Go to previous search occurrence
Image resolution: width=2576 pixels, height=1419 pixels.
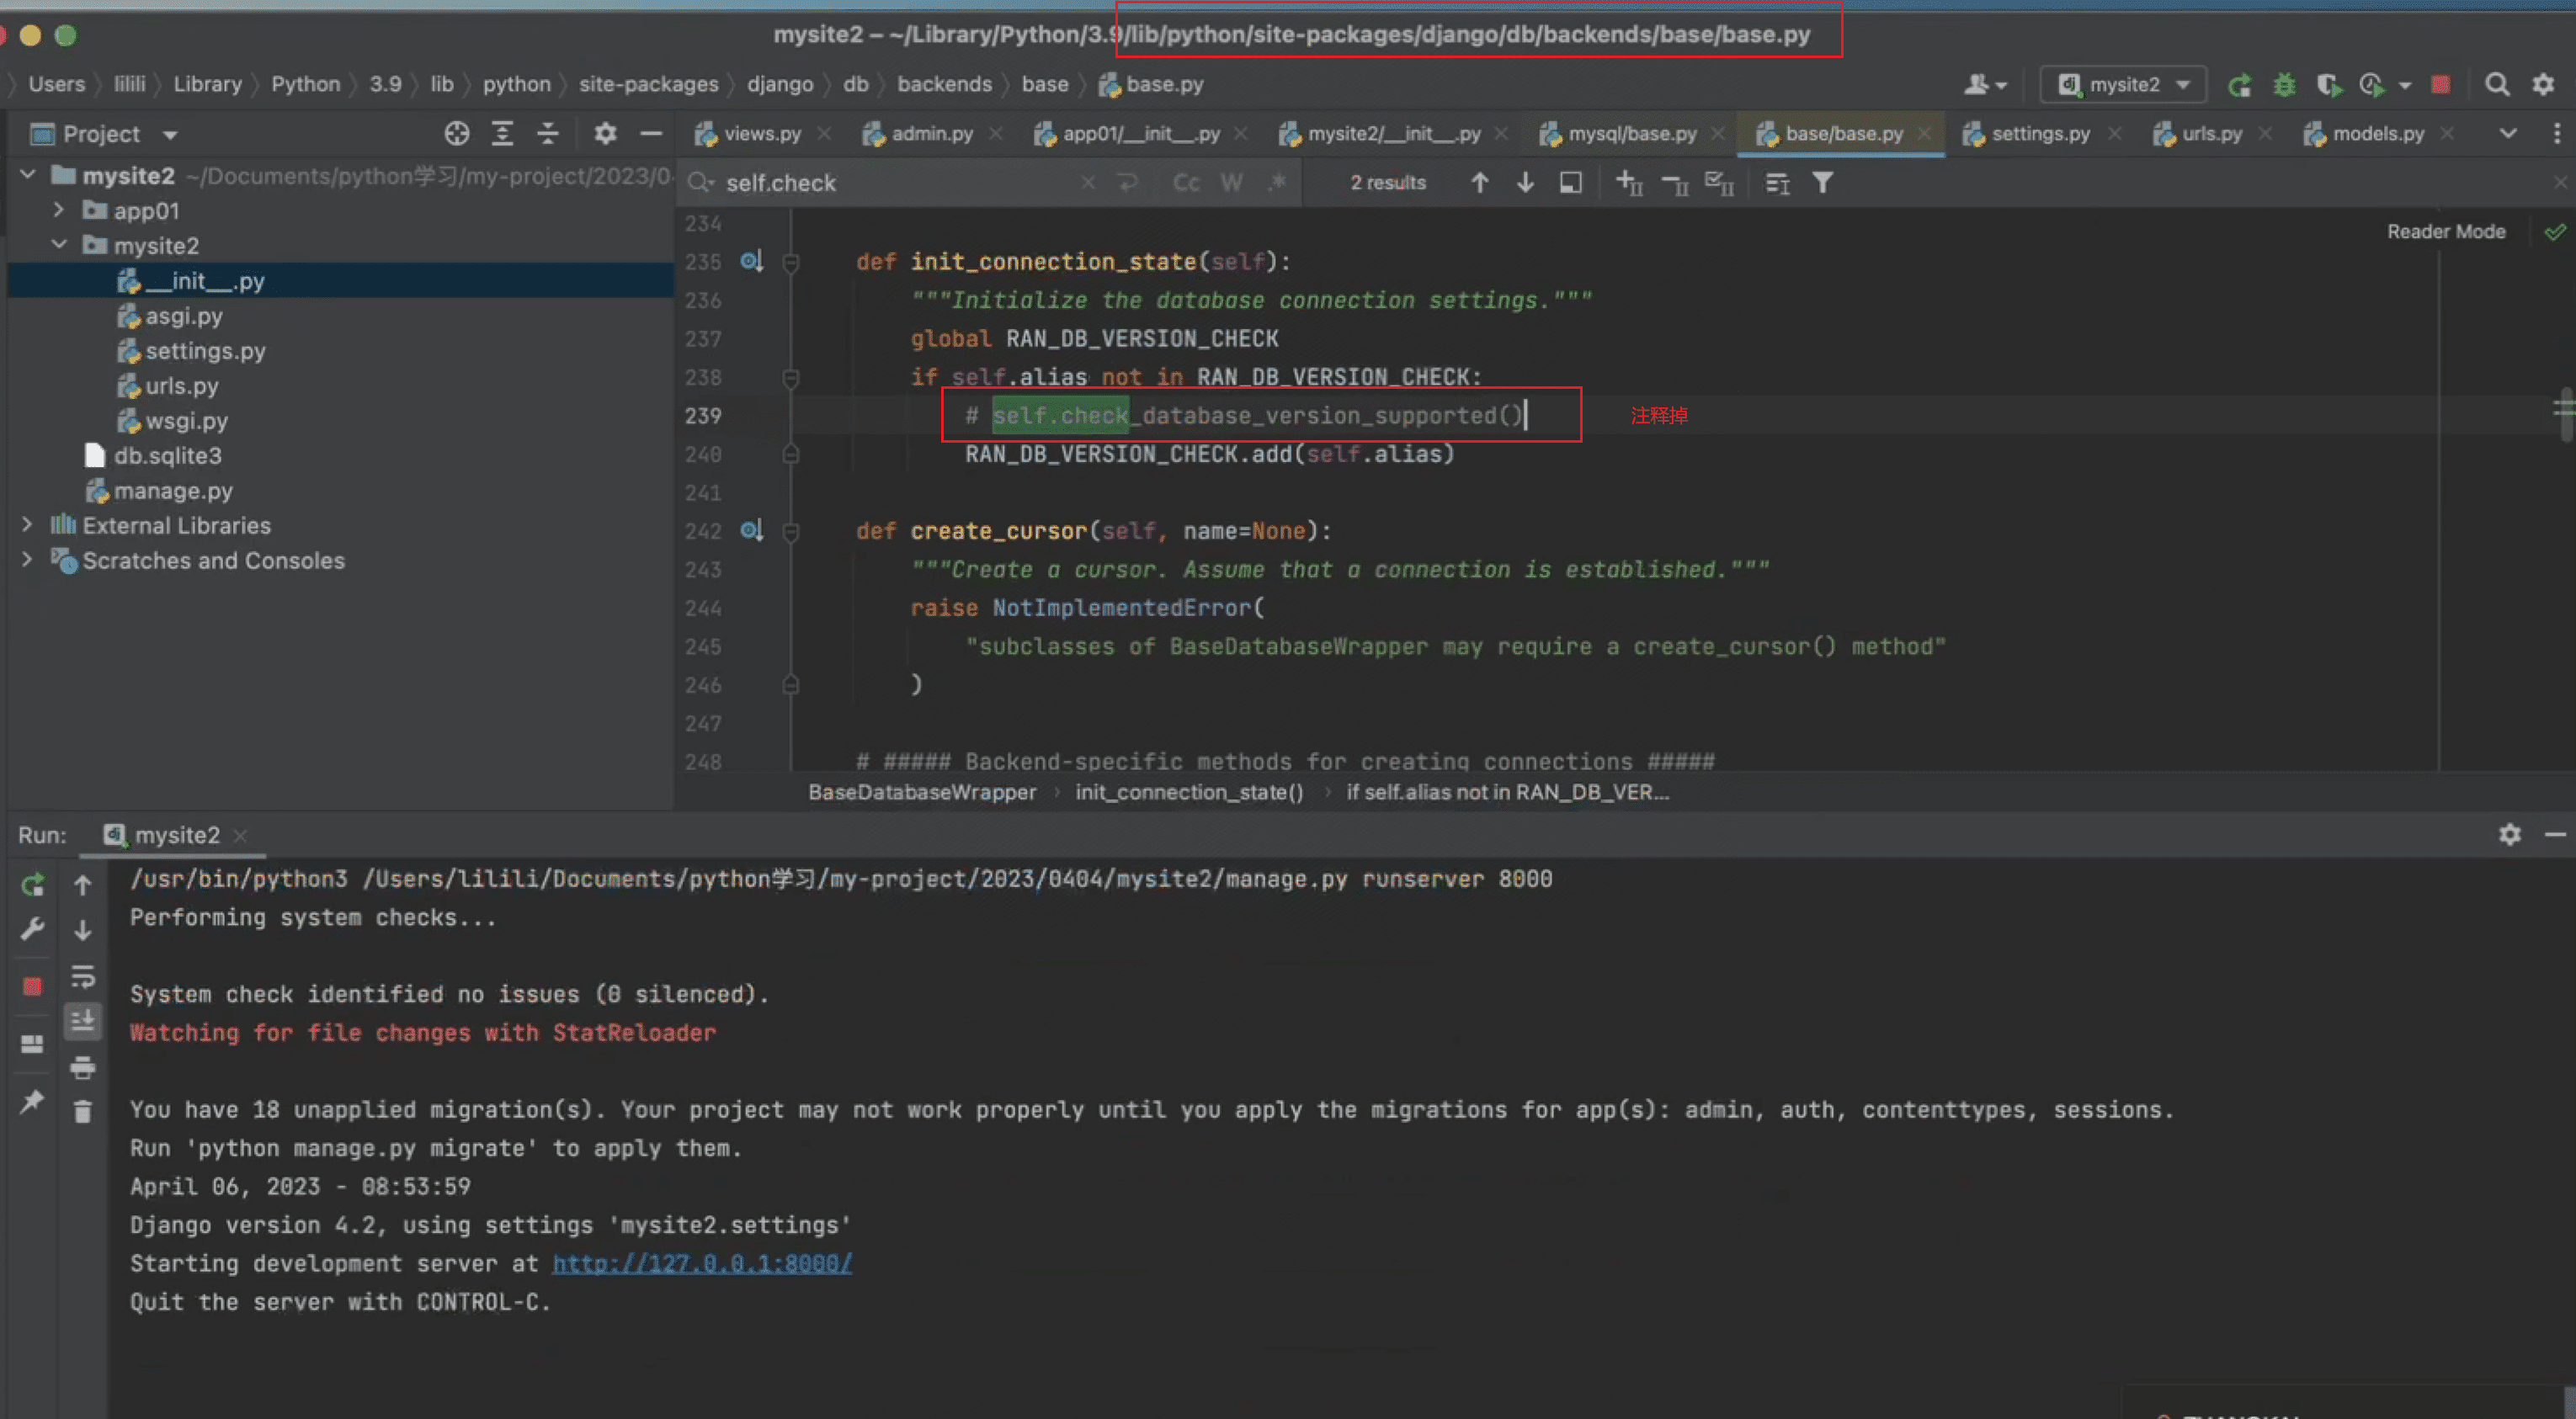(x=1479, y=183)
